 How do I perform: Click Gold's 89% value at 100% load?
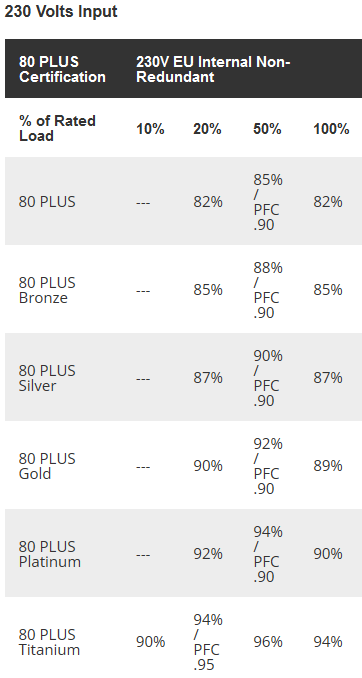[x=328, y=466]
